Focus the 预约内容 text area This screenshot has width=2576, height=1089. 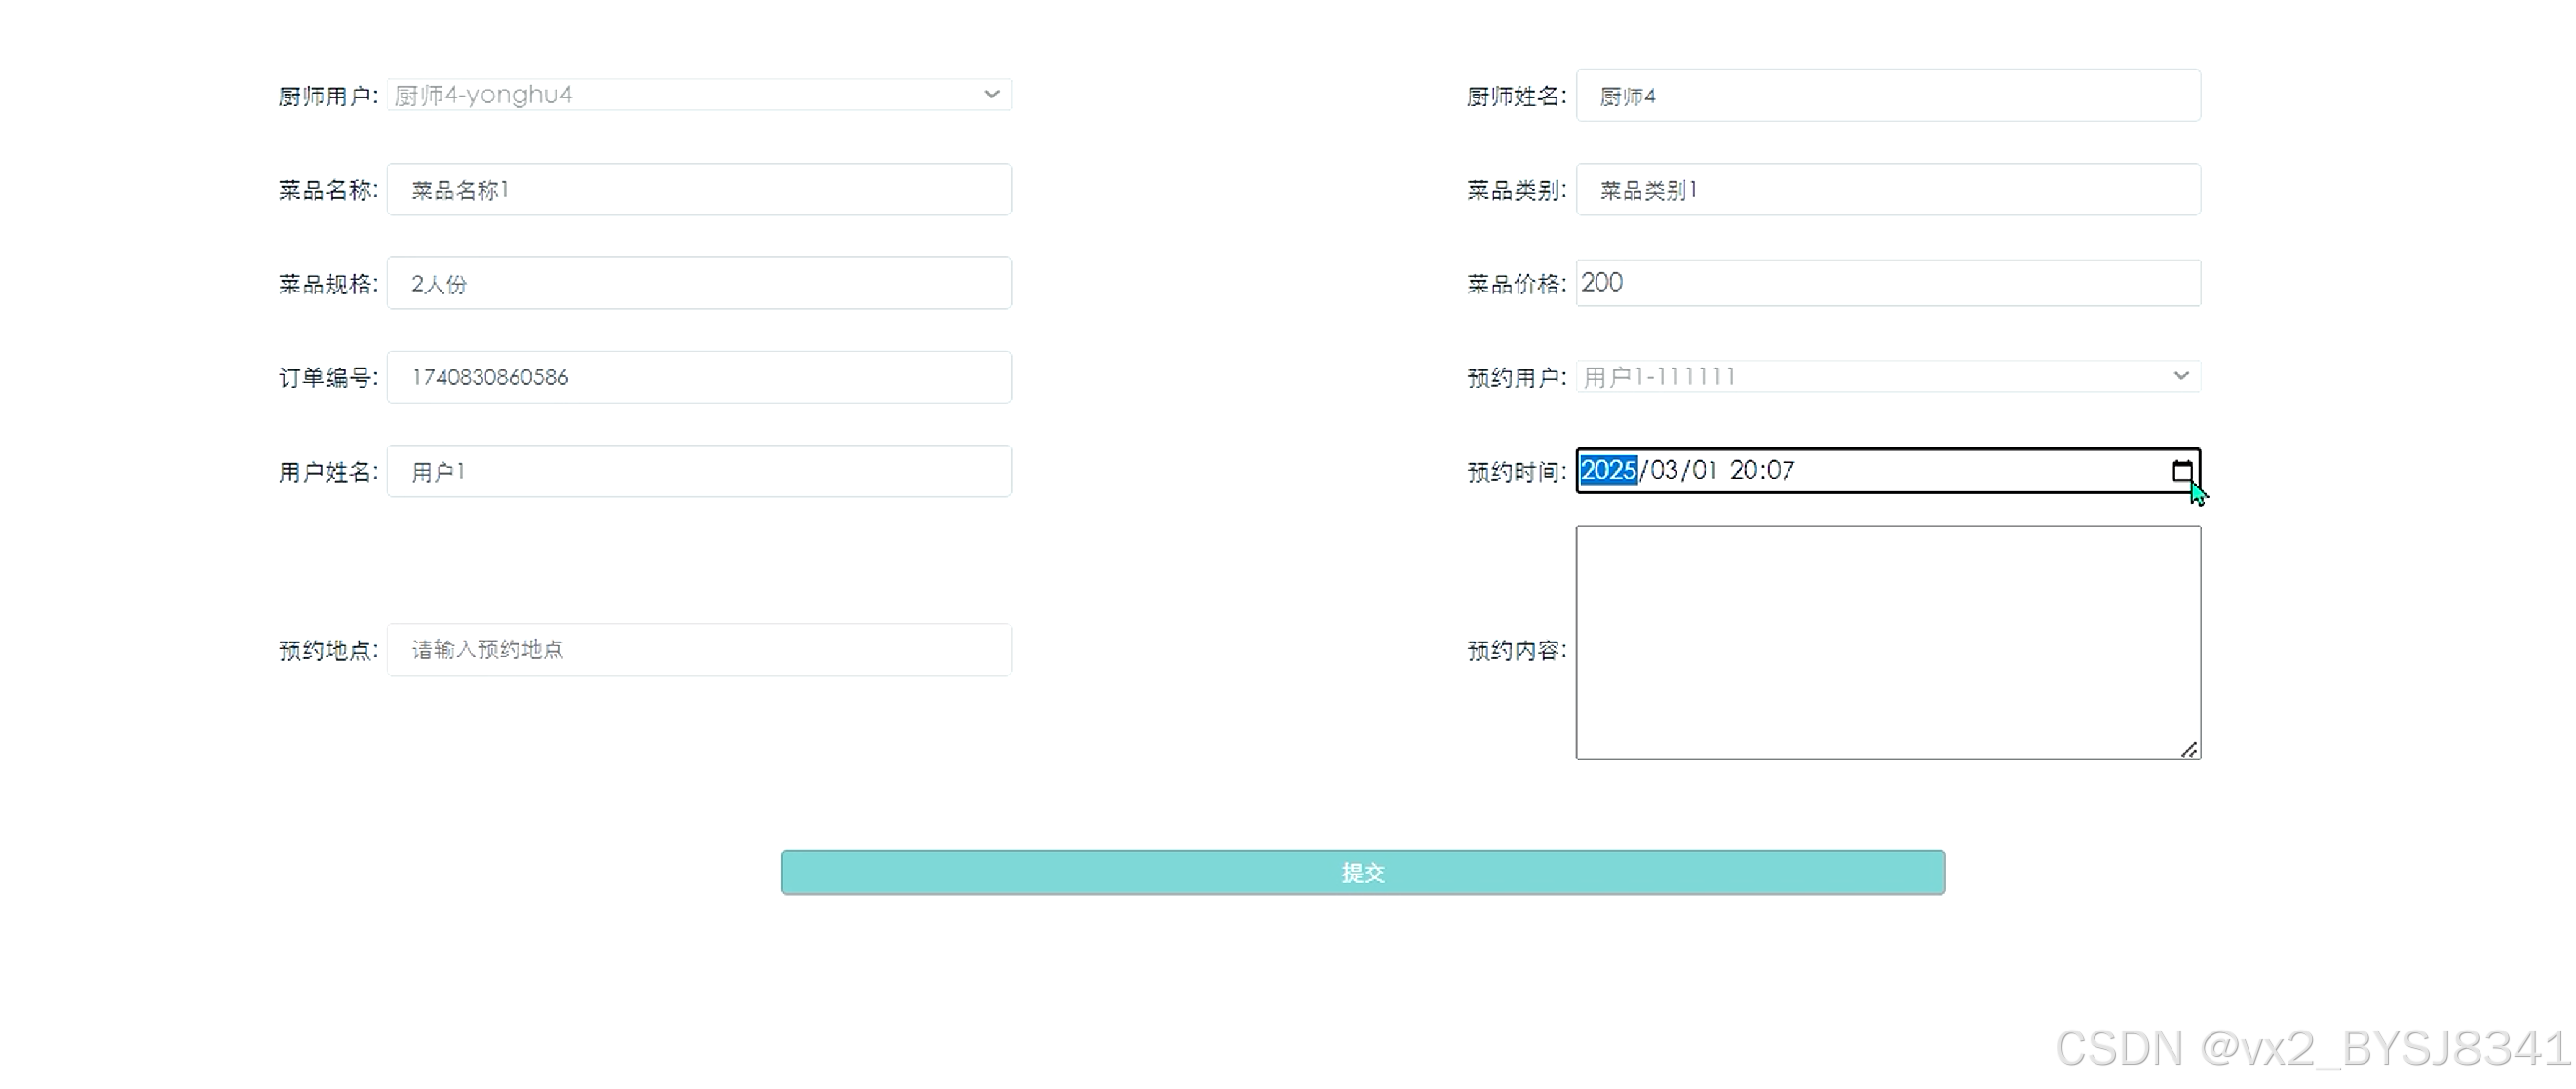pos(1886,642)
